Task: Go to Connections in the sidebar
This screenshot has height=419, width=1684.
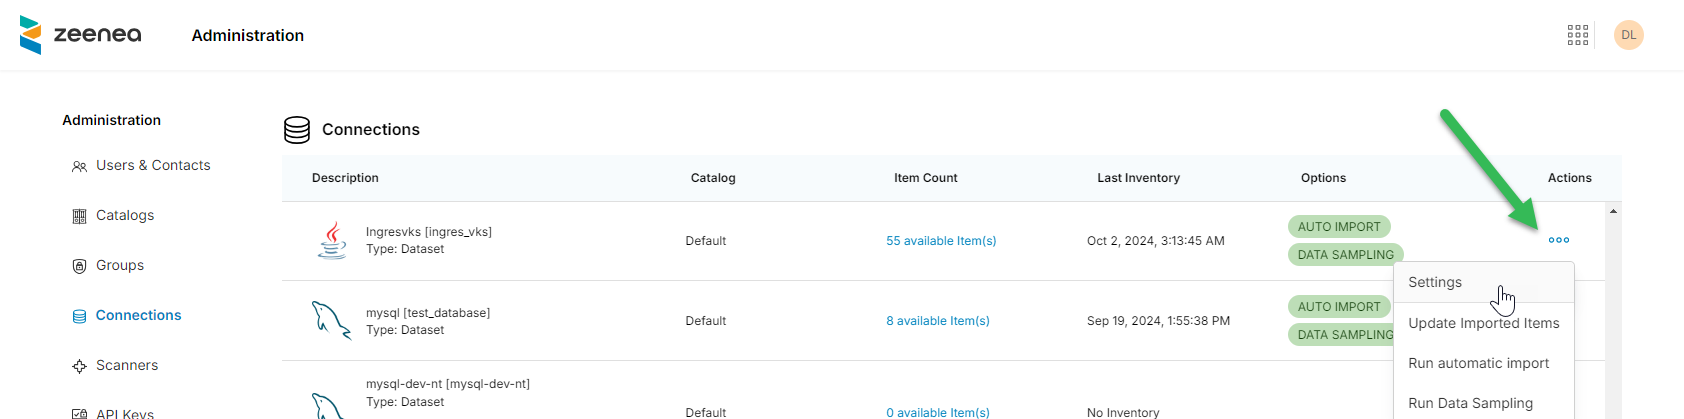Action: (x=138, y=315)
